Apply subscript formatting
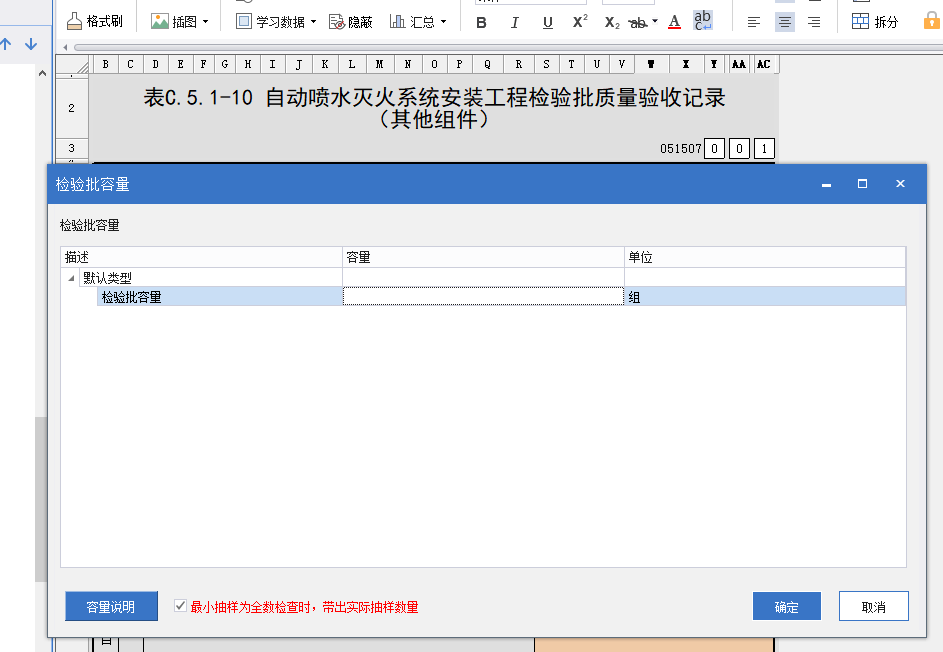The width and height of the screenshot is (943, 652). [612, 23]
